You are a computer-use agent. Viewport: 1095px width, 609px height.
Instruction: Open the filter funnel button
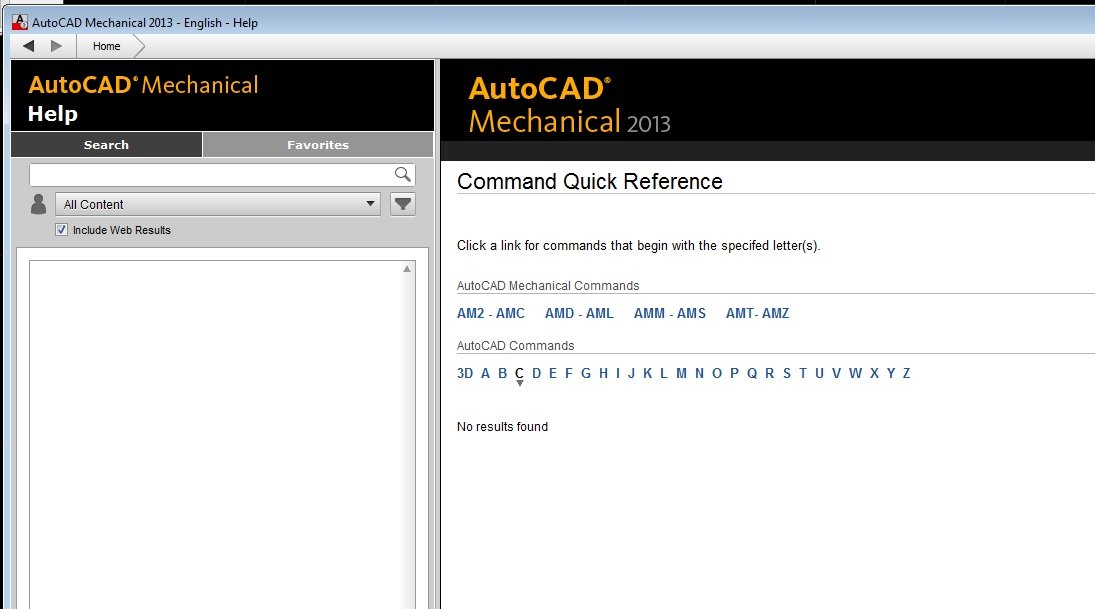[x=402, y=204]
